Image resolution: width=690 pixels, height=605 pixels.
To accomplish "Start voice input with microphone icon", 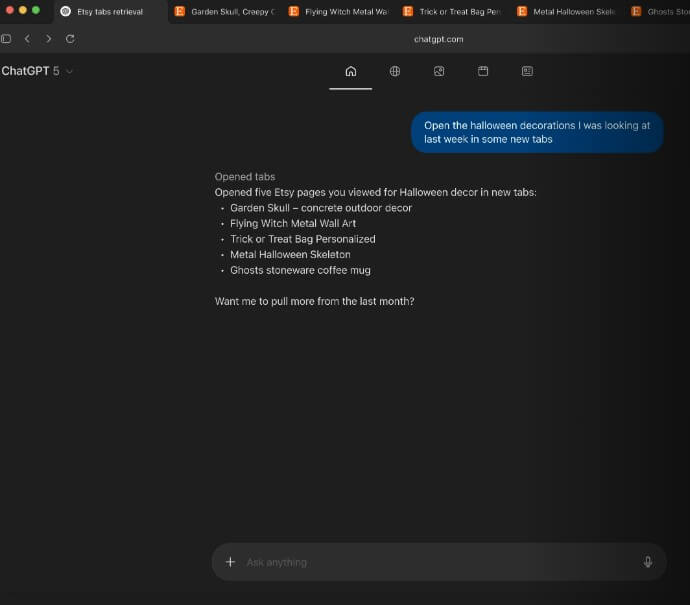I will (x=647, y=562).
